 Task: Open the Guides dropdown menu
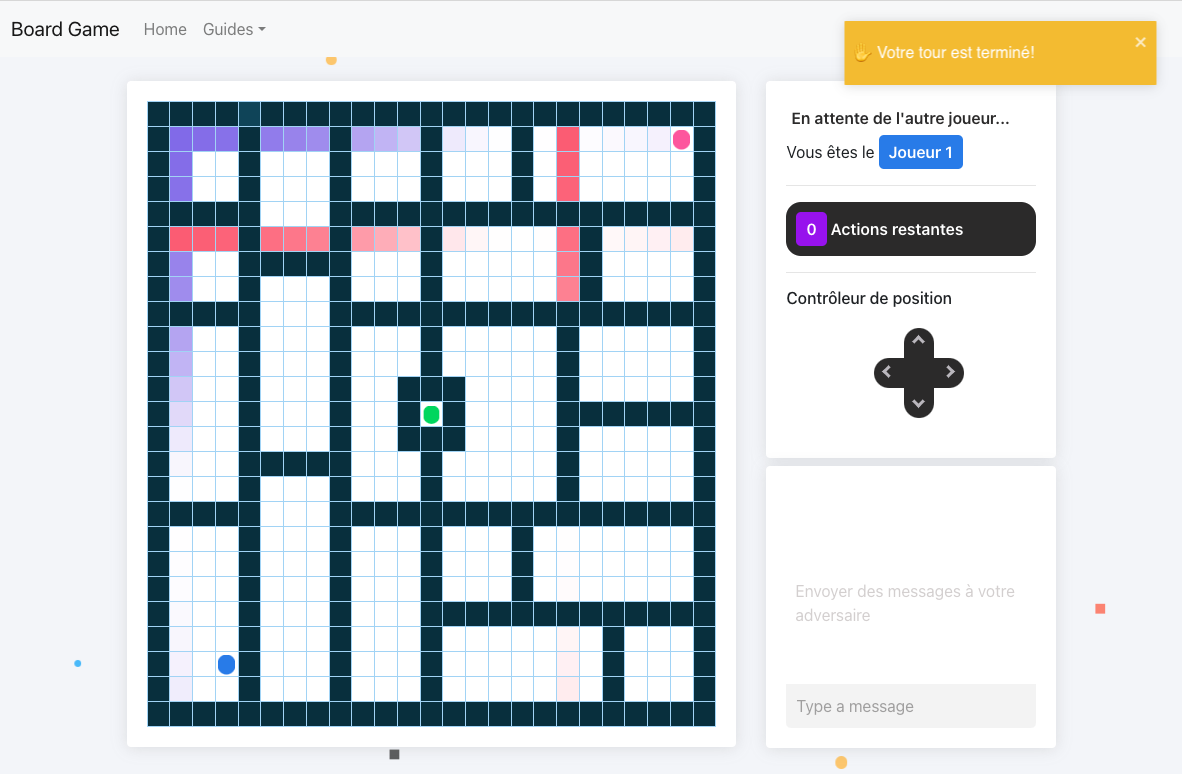point(234,29)
